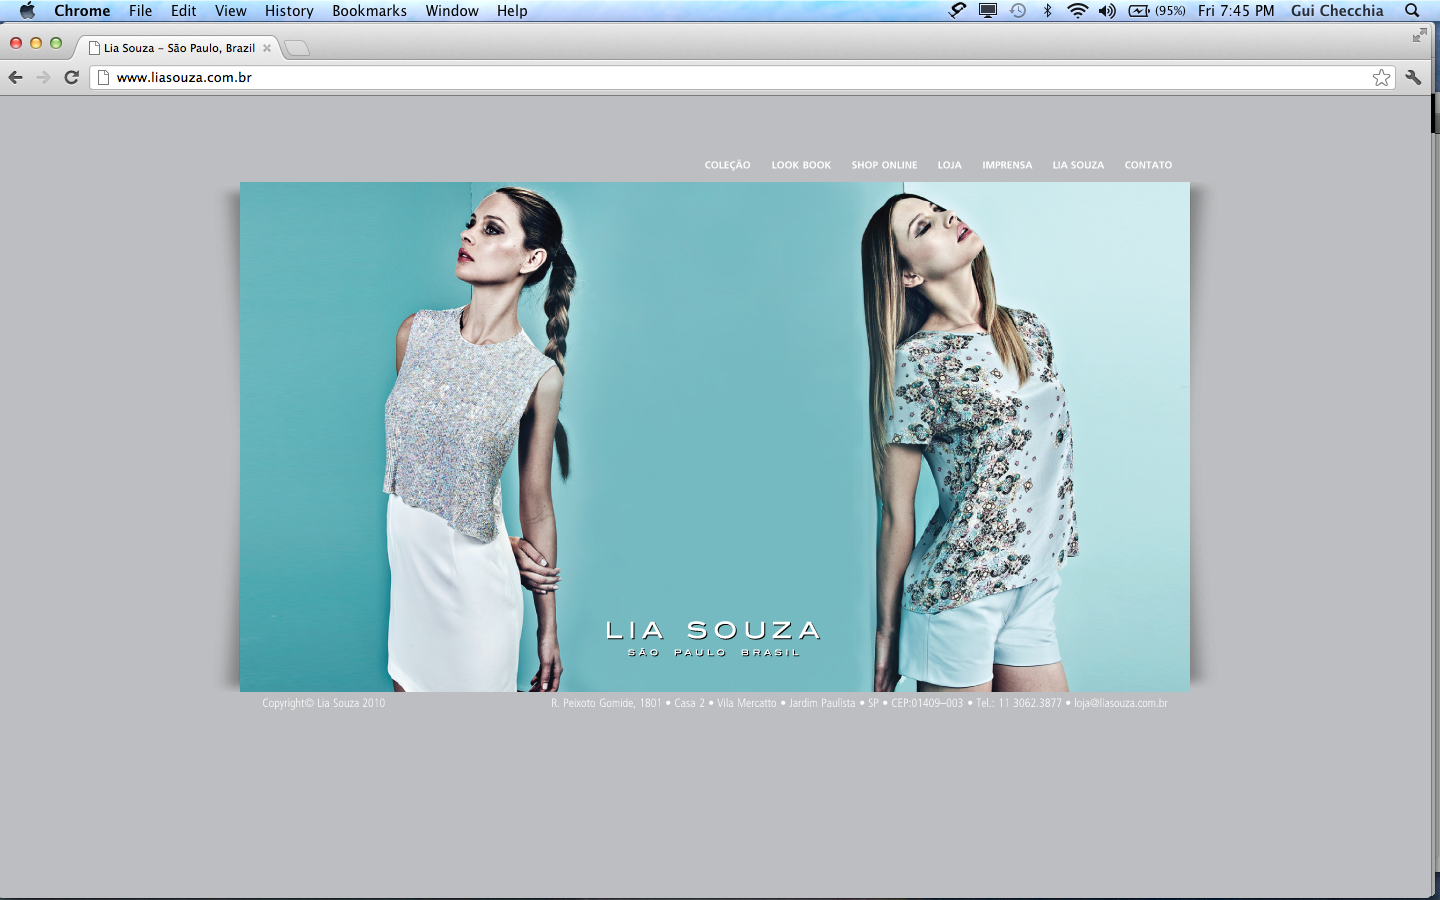Click the model with the braided ponytail
Image resolution: width=1440 pixels, height=900 pixels.
point(480,438)
